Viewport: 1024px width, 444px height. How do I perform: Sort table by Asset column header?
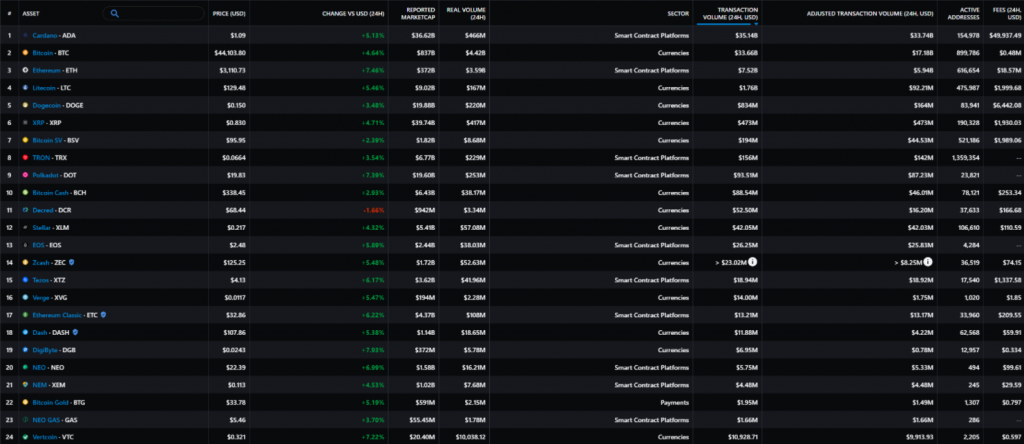(30, 13)
